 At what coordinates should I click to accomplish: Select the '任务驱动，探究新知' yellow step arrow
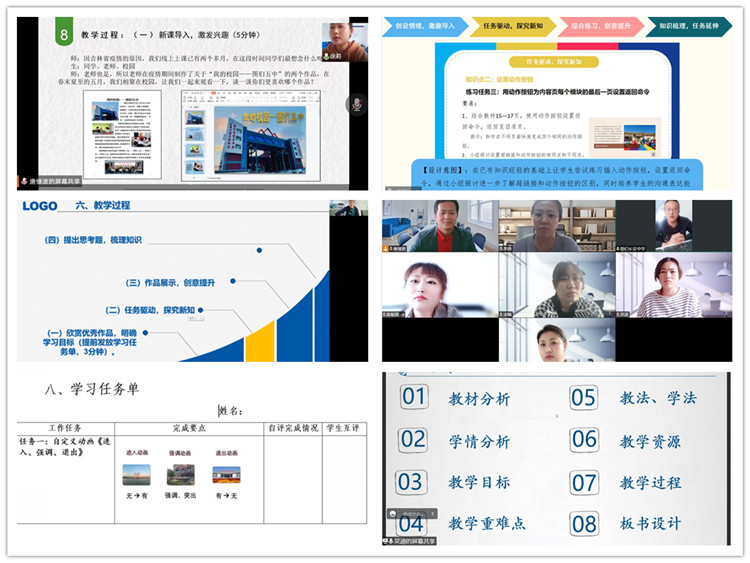point(513,26)
